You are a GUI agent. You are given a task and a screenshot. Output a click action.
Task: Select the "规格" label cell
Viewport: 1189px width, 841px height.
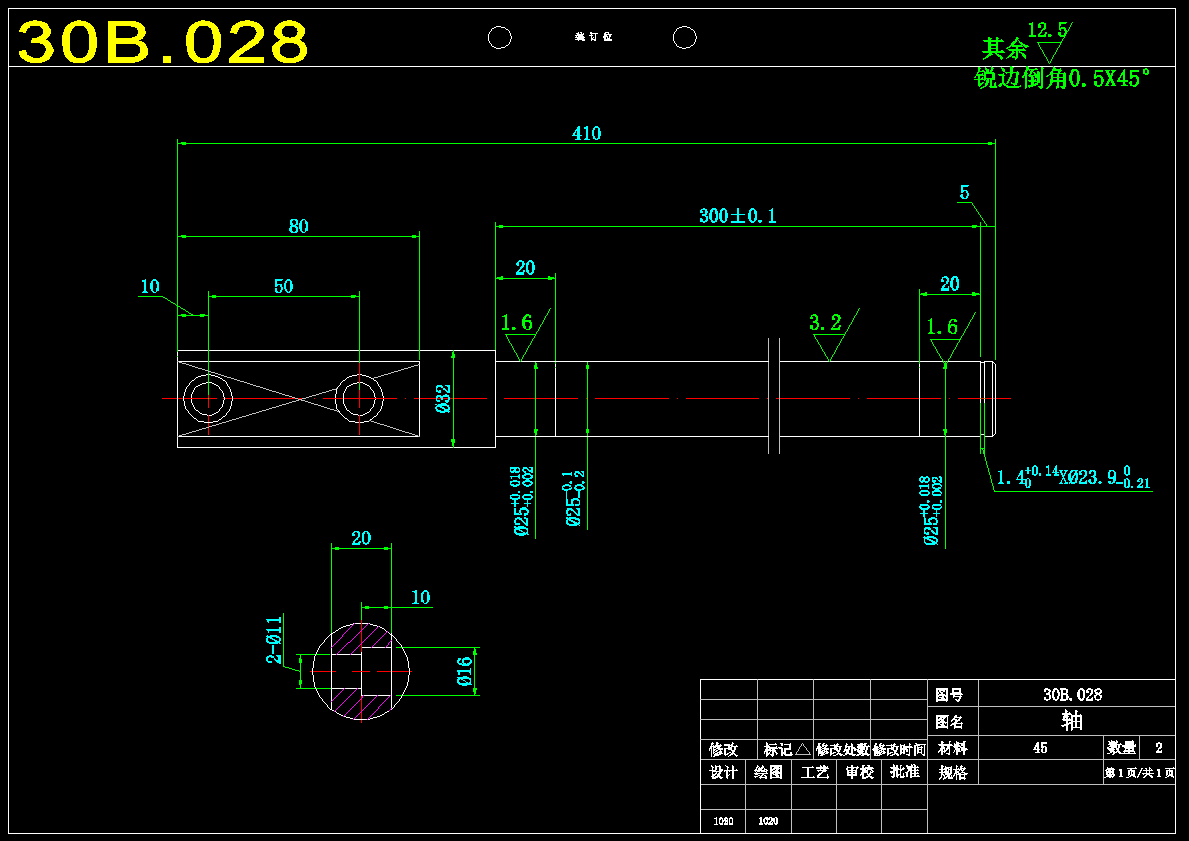(952, 773)
